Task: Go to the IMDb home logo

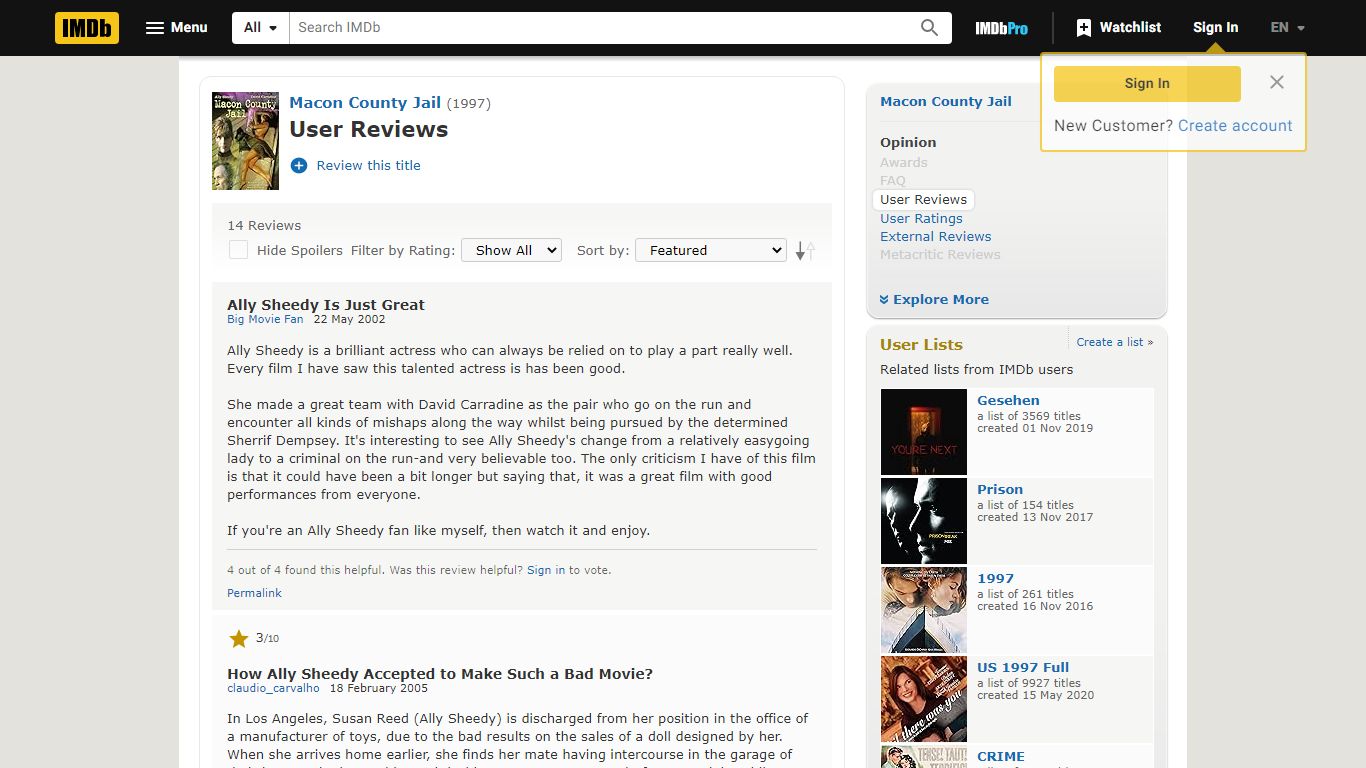Action: tap(87, 28)
